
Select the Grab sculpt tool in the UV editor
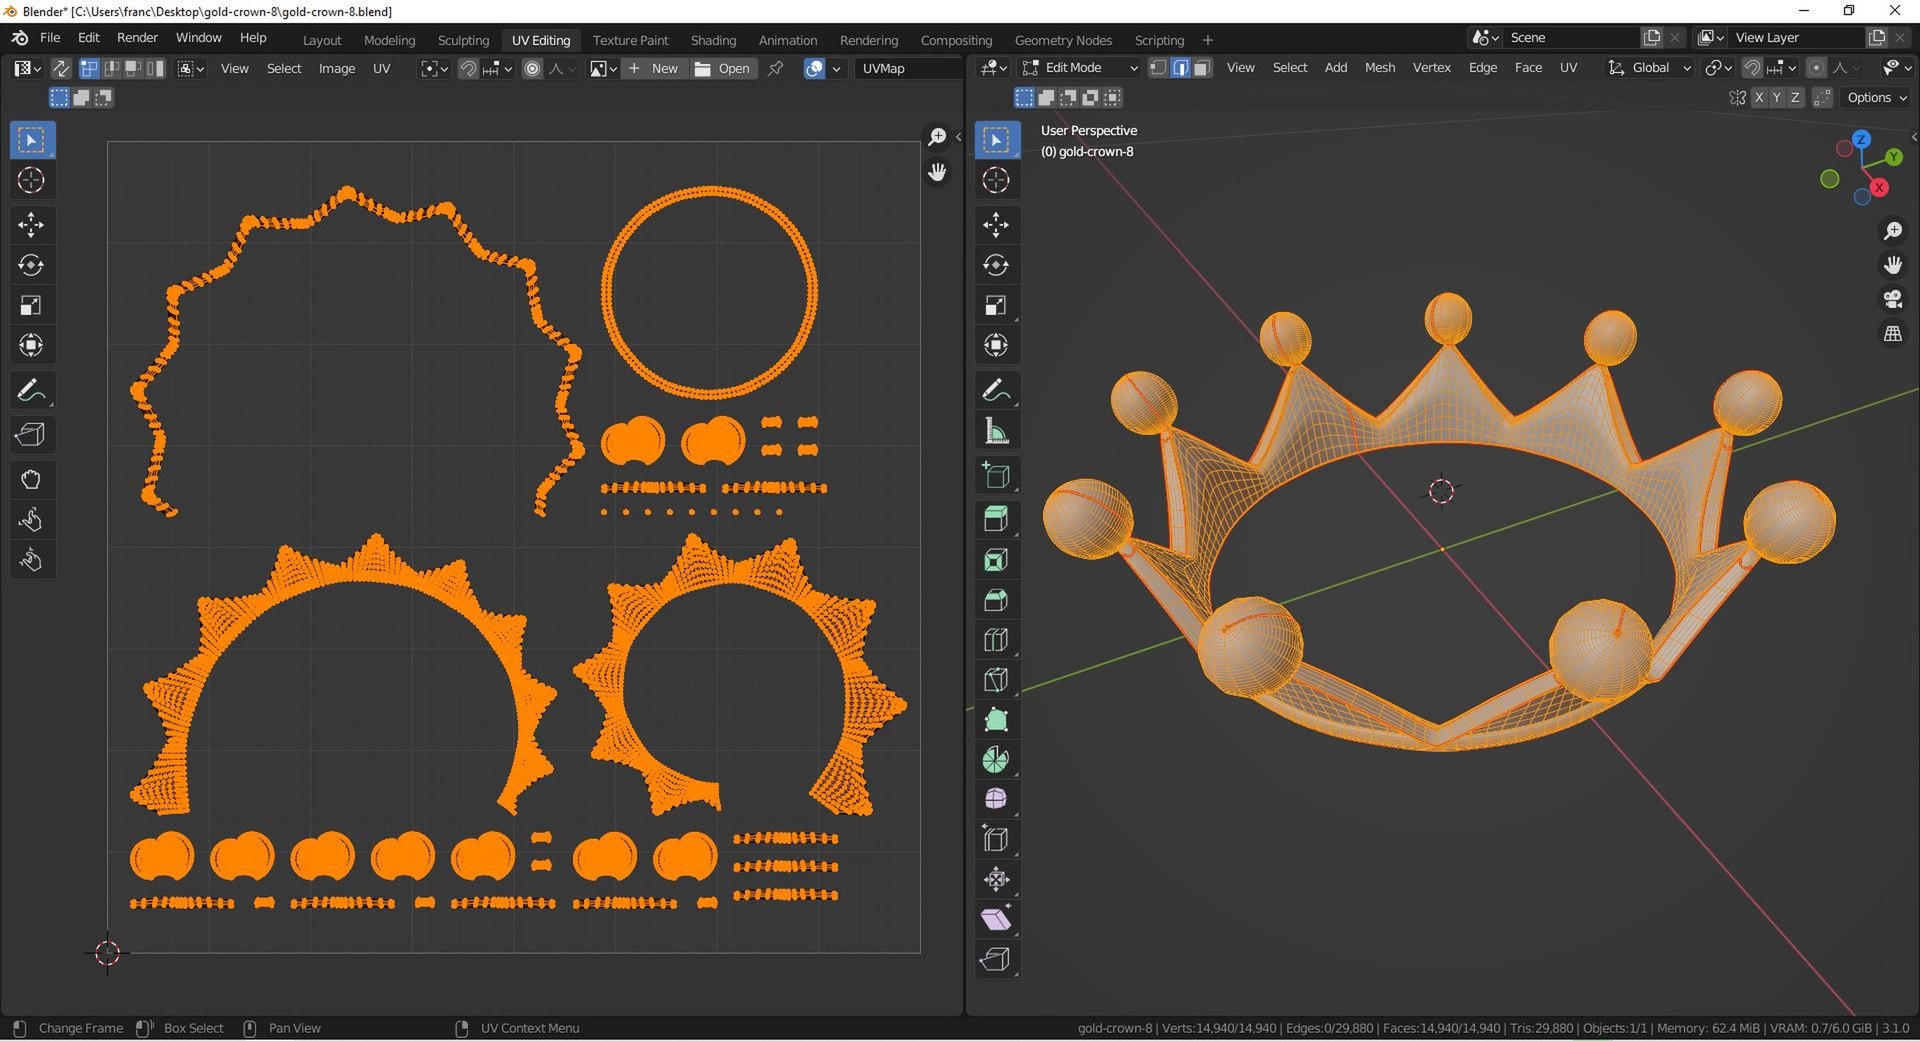tap(31, 480)
